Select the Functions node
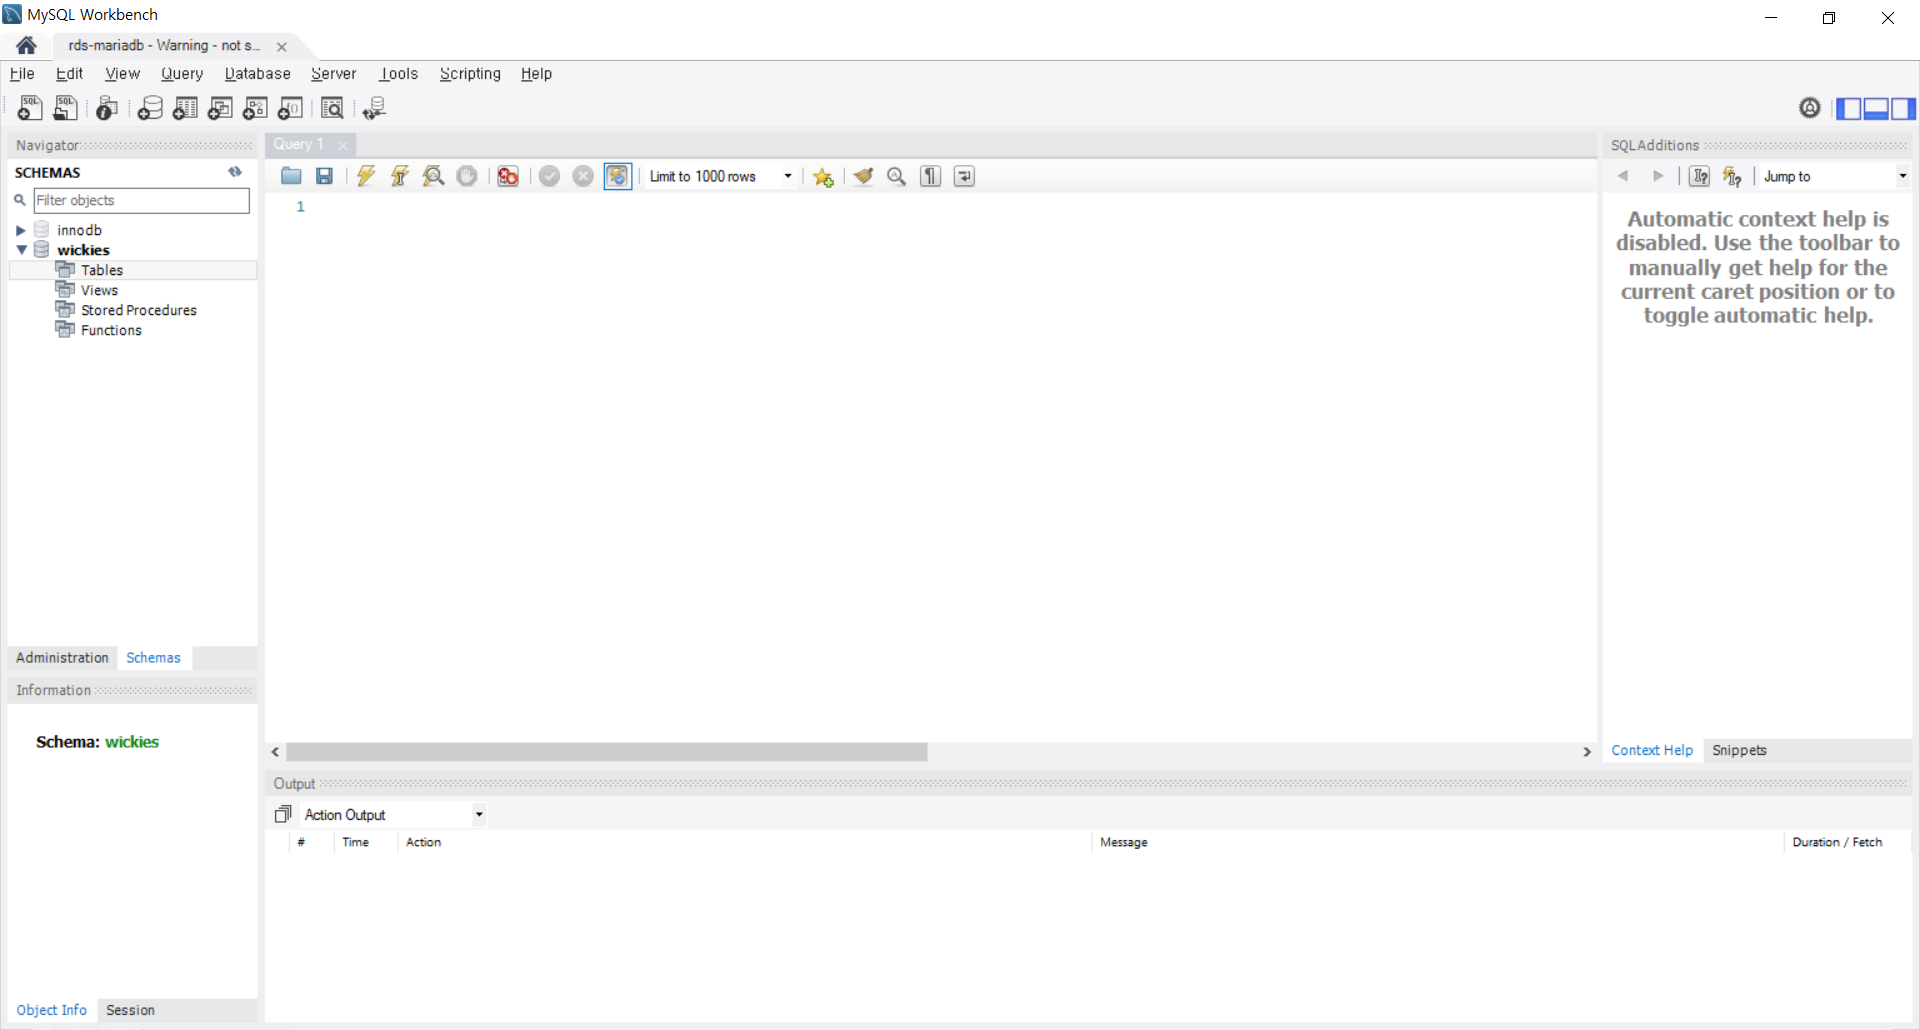Screen dimensions: 1920x1030 111,330
